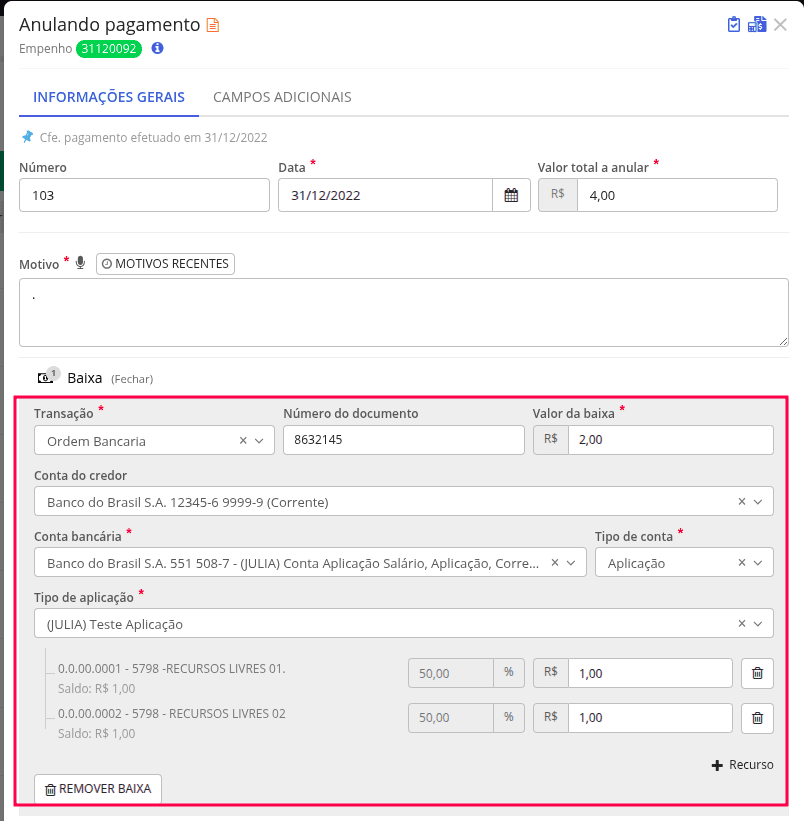Edit the Valor da baixa amount
The height and width of the screenshot is (821, 804).
click(x=671, y=440)
